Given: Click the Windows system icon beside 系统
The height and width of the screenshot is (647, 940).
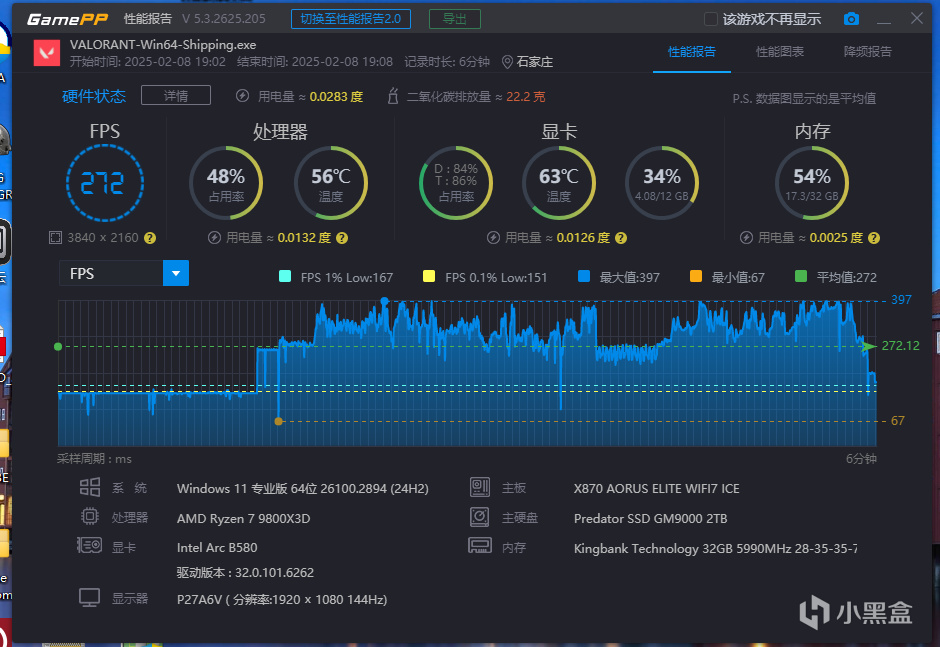Looking at the screenshot, I should 90,487.
